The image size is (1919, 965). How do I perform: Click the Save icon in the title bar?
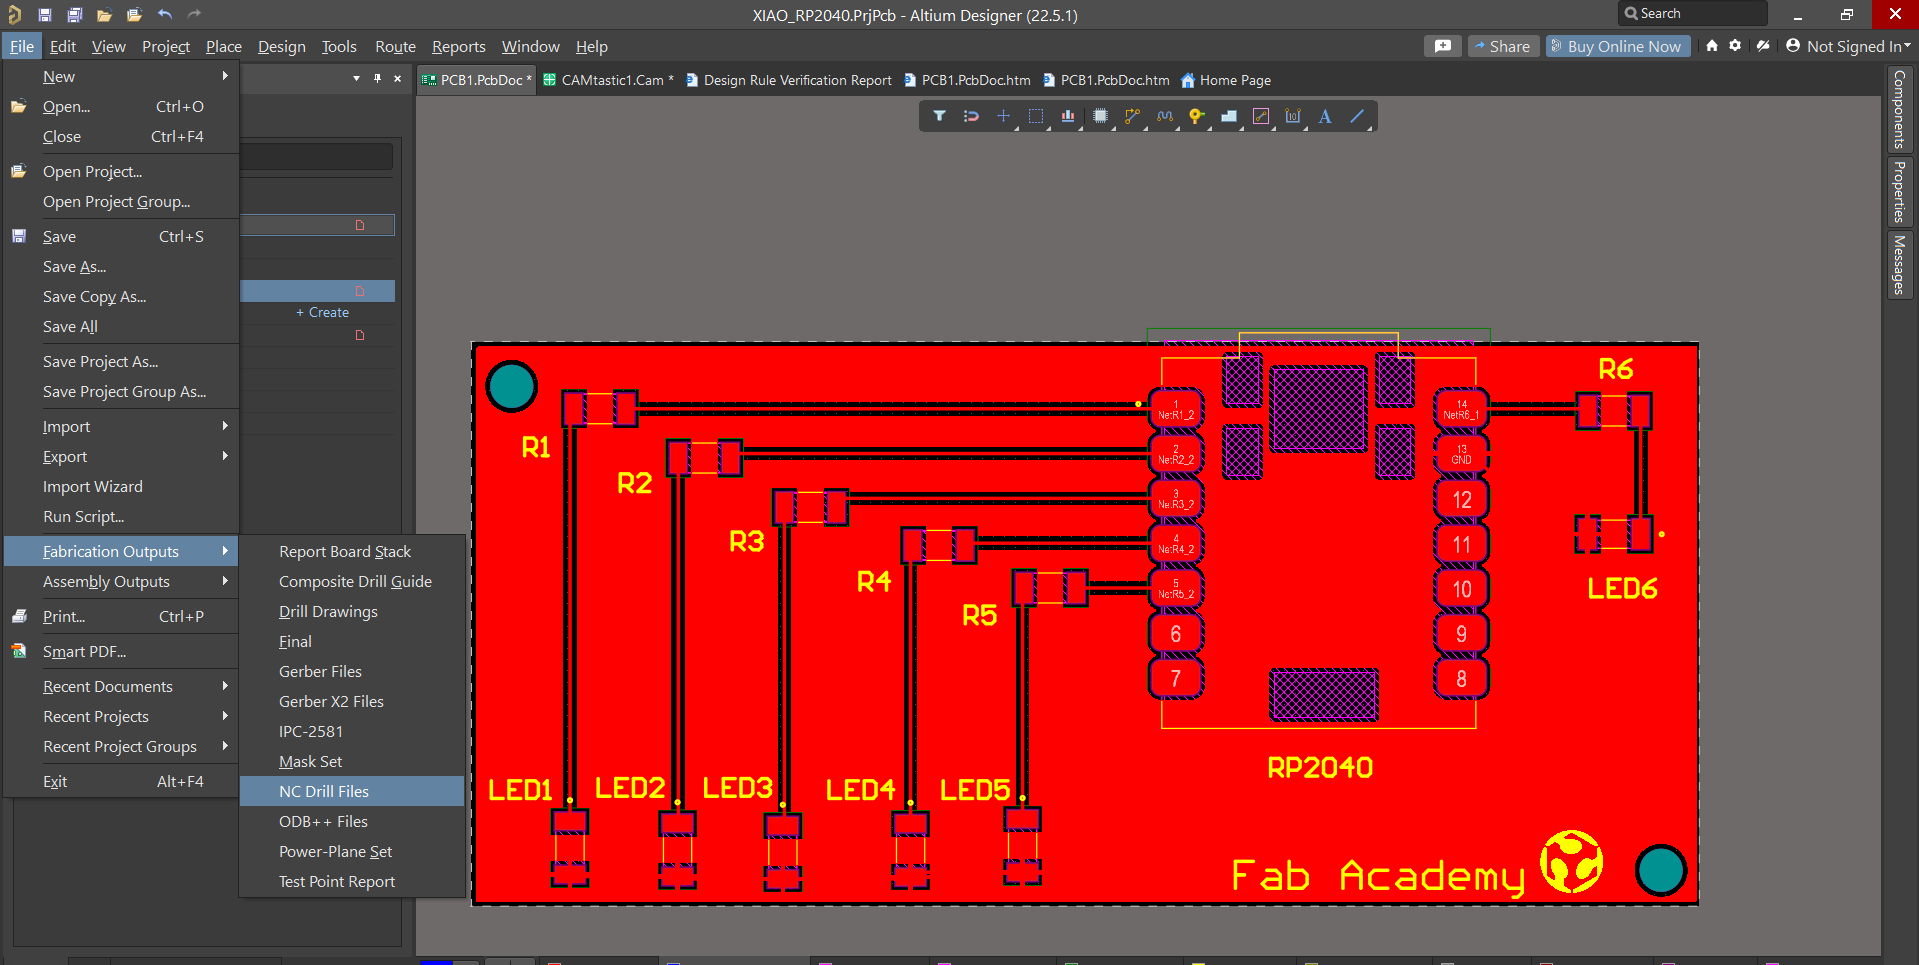[x=45, y=15]
